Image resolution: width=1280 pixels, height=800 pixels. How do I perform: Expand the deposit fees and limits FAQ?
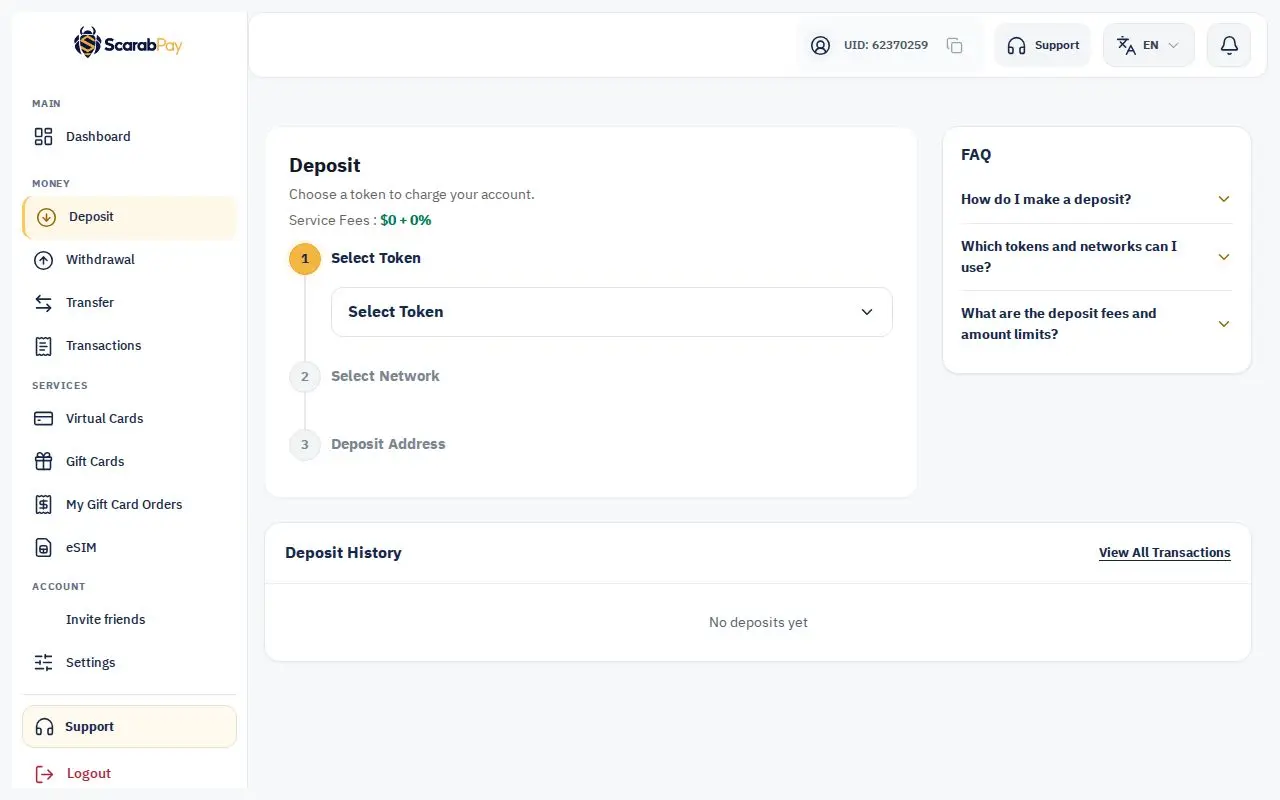[x=1096, y=324]
